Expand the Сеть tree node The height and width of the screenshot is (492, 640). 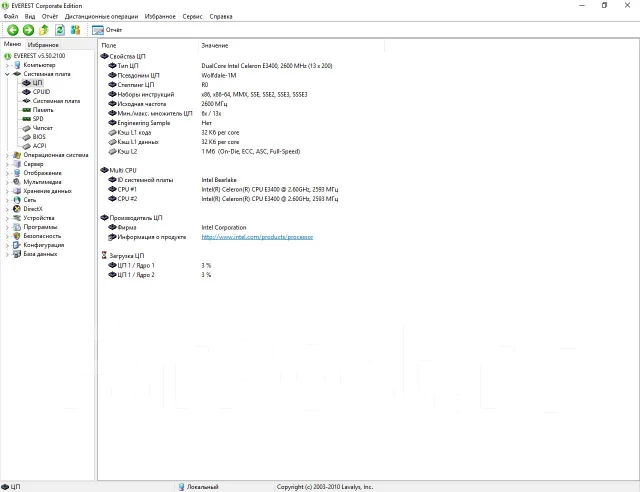[x=7, y=200]
